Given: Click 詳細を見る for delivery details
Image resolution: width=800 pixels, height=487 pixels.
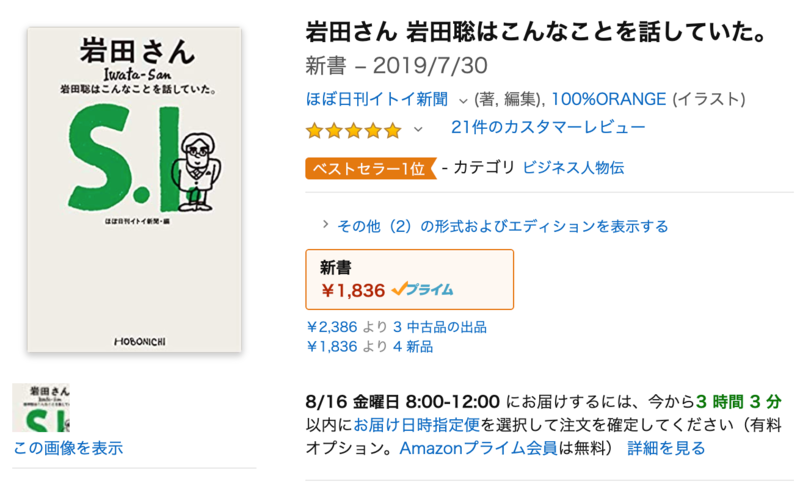Looking at the screenshot, I should coord(666,447).
